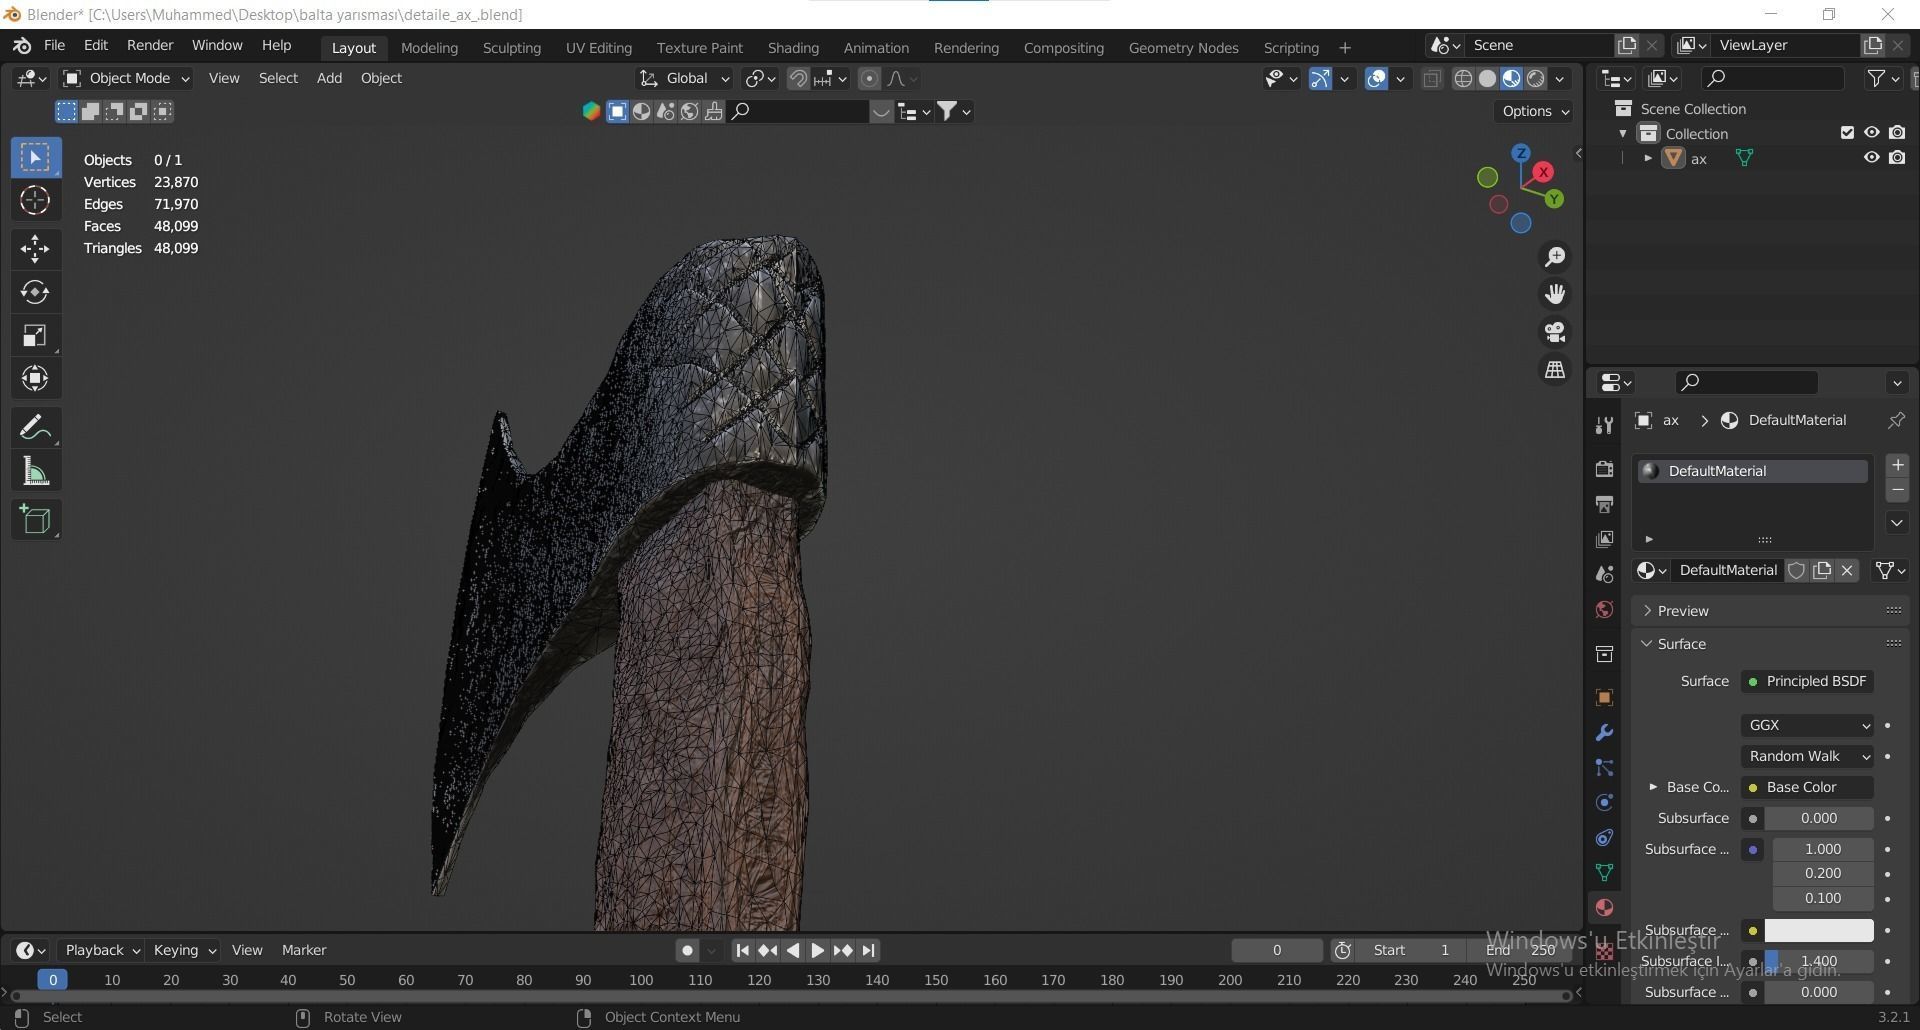Switch to Sculpting workspace tab
Image resolution: width=1920 pixels, height=1030 pixels.
click(511, 47)
